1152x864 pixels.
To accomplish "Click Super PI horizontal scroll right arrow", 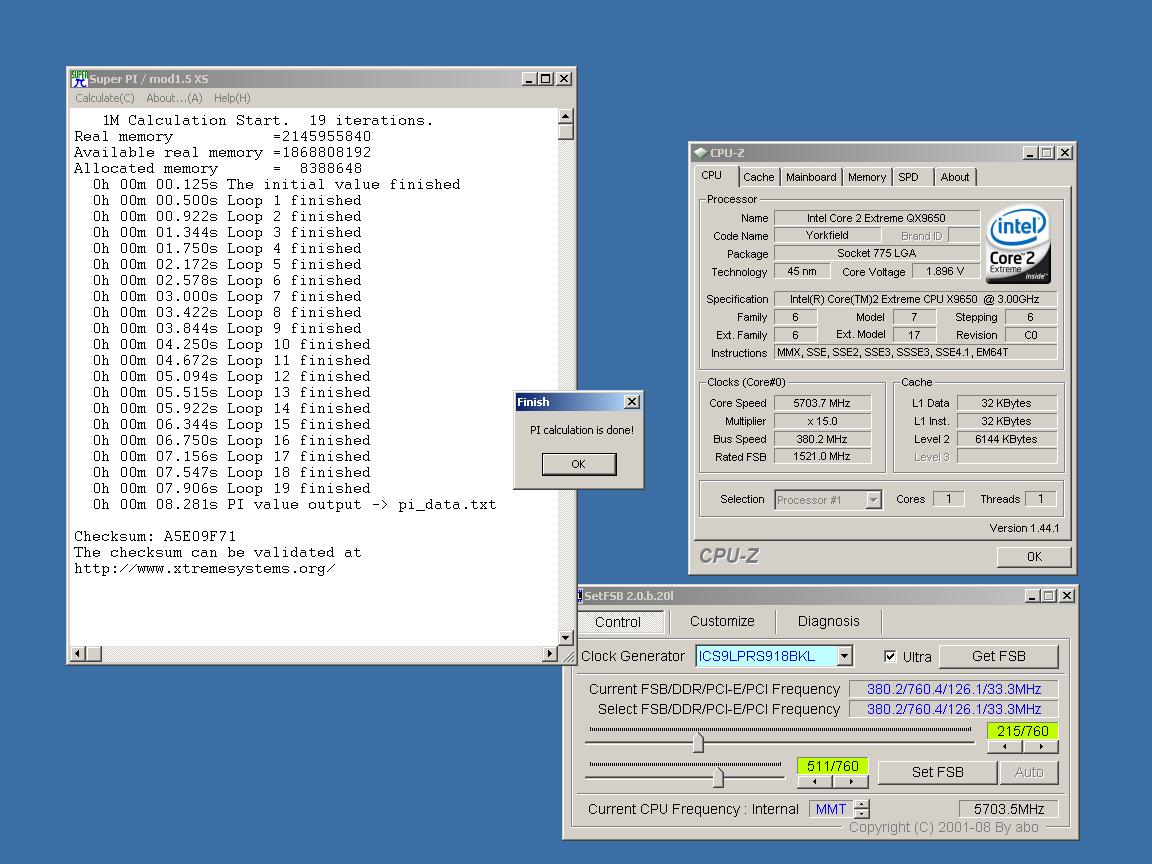I will [550, 653].
